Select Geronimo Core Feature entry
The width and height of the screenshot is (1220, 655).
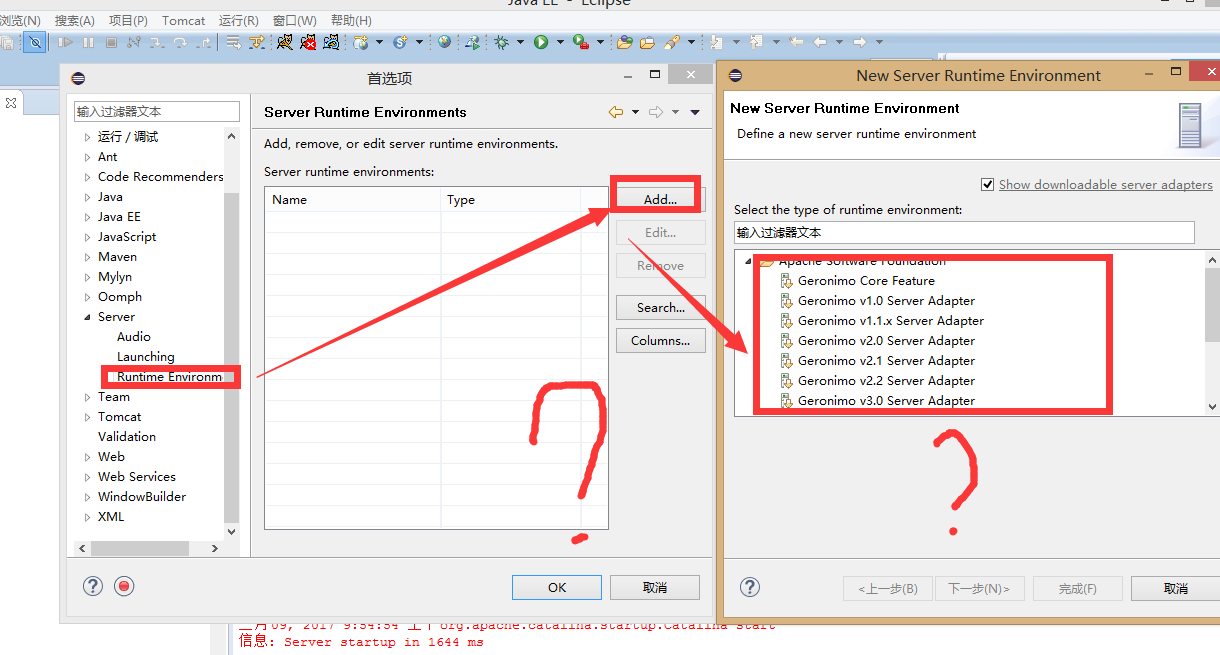point(866,281)
